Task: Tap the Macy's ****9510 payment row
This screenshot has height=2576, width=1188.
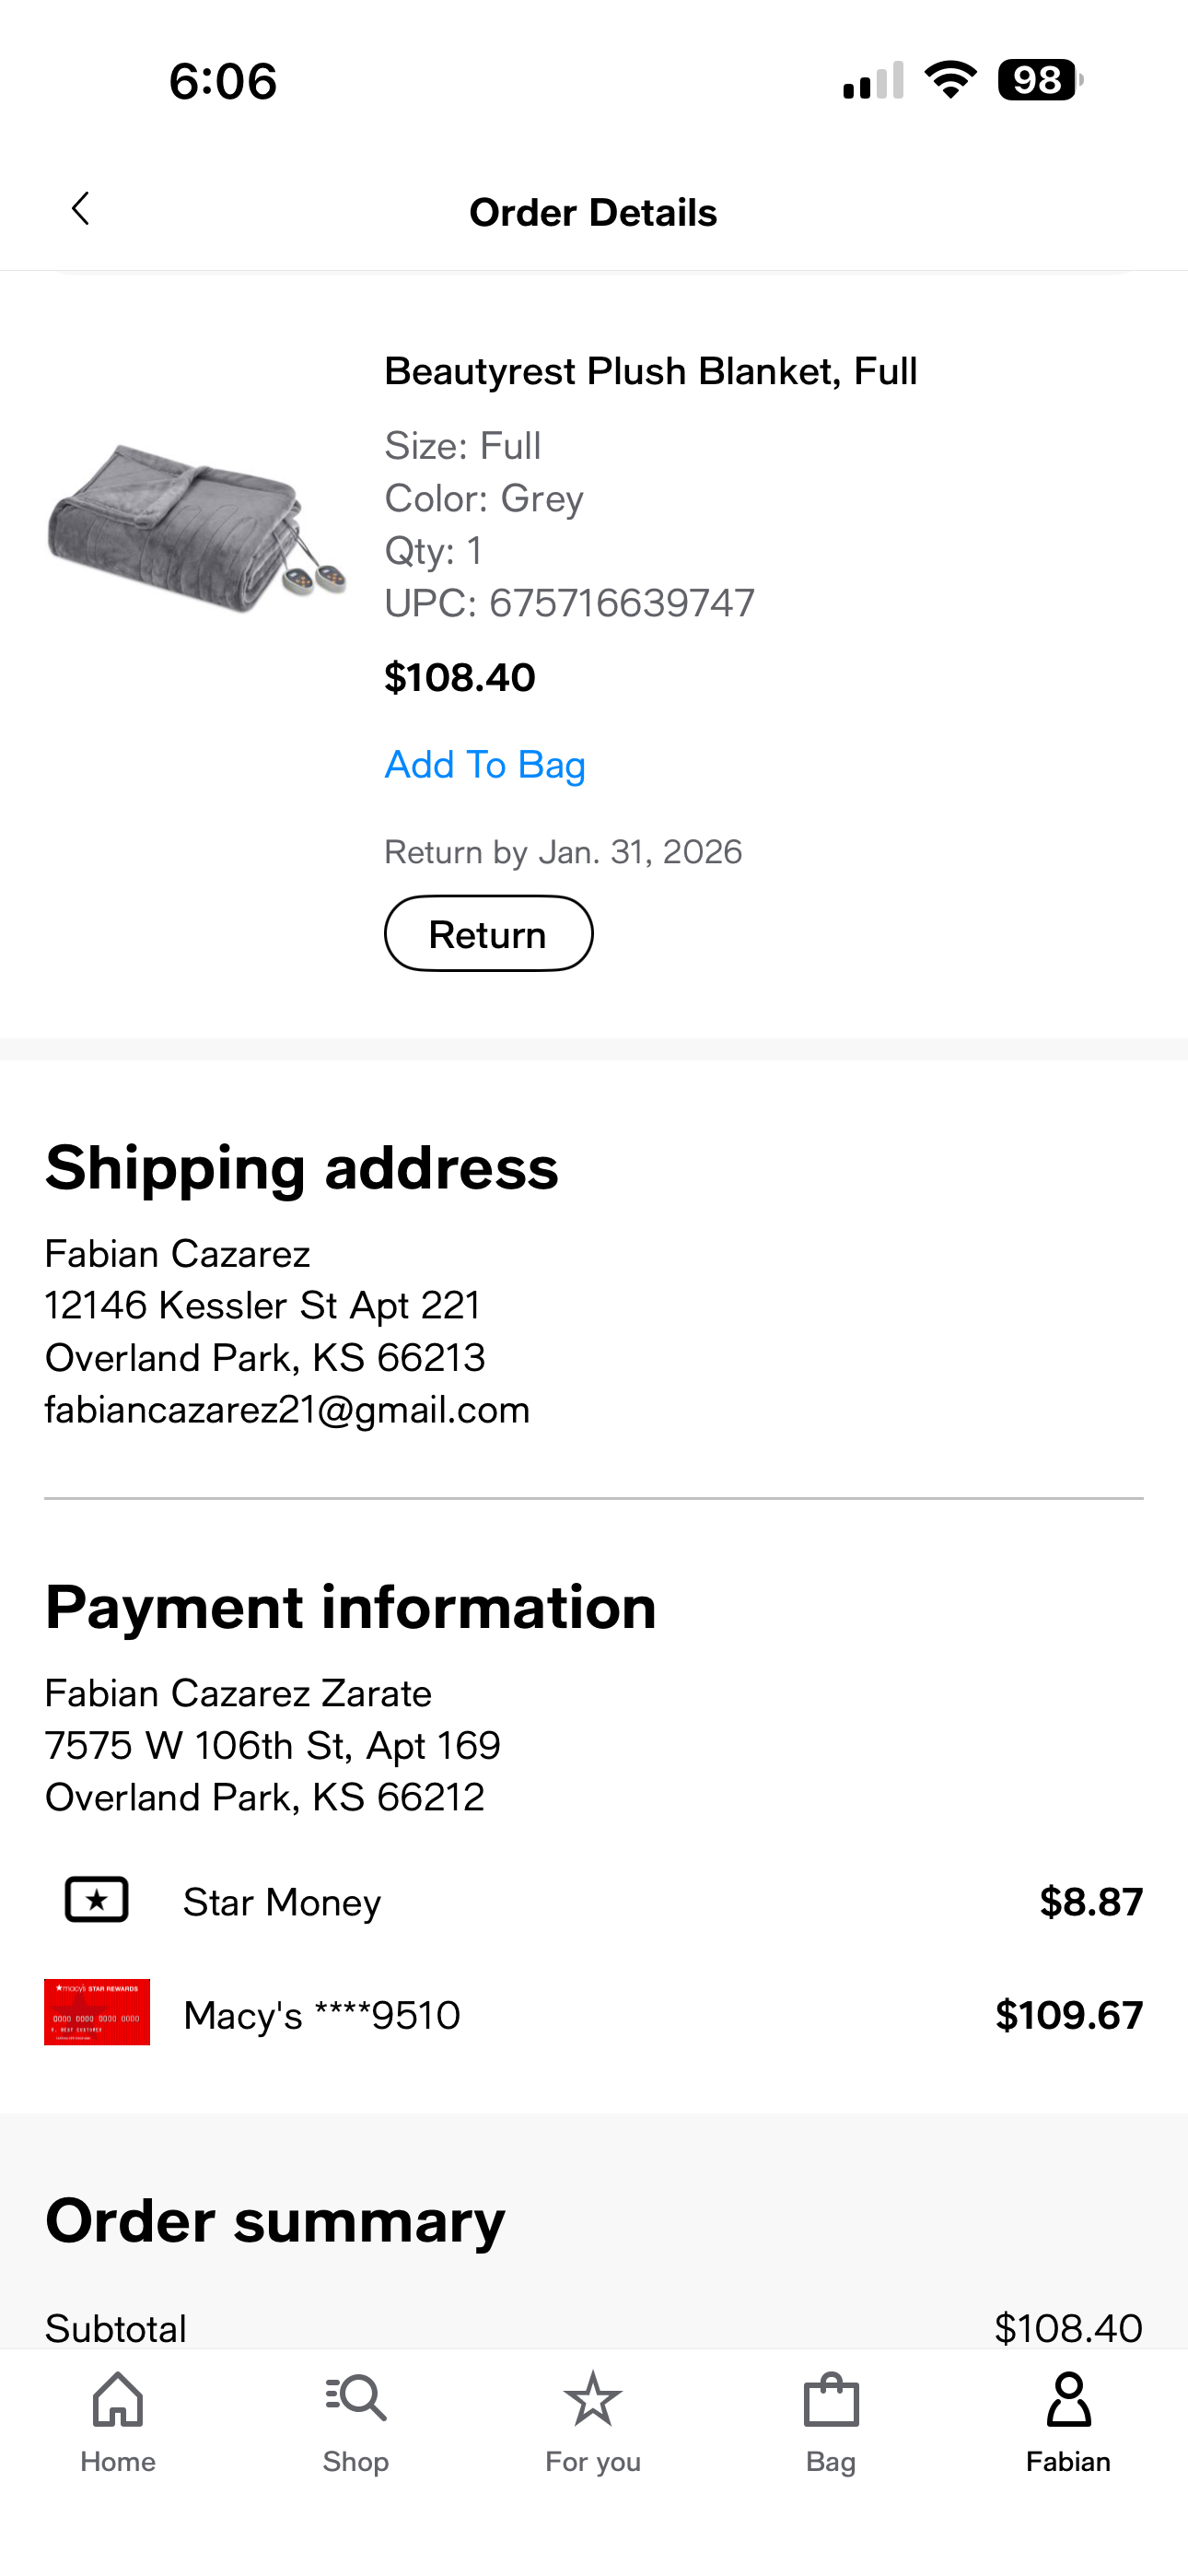Action: point(594,2014)
